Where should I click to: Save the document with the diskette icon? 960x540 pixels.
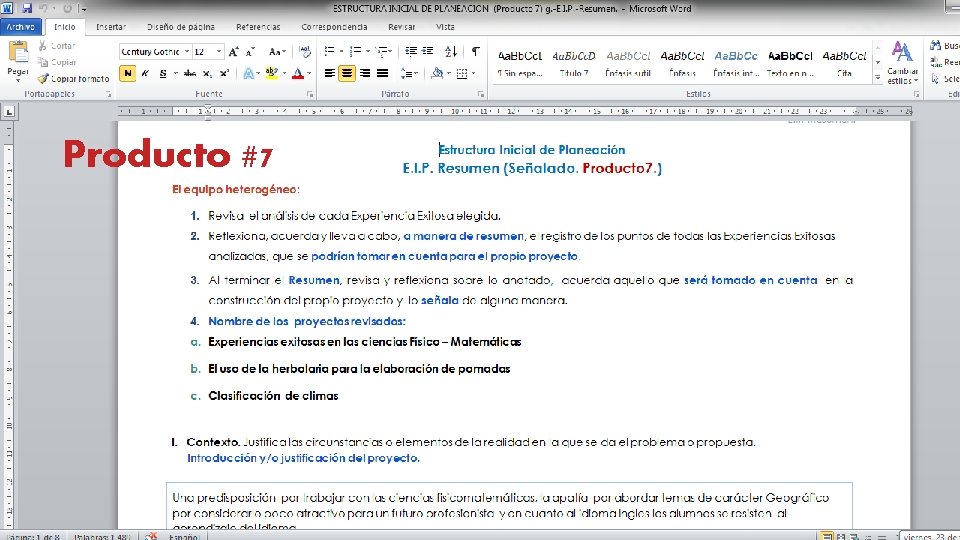coord(27,9)
